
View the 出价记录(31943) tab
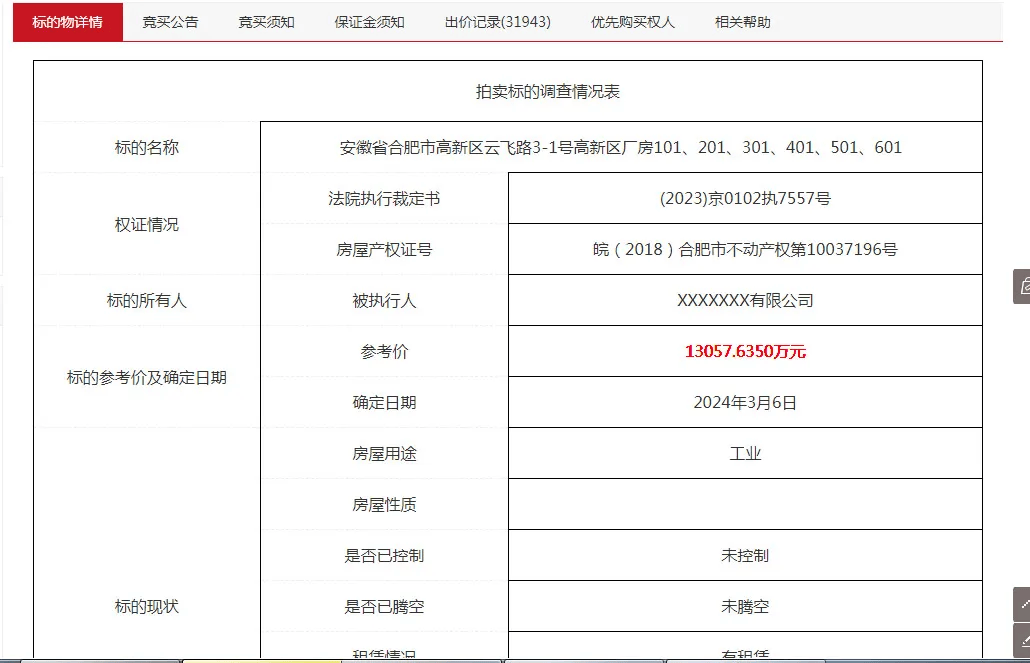click(x=497, y=22)
